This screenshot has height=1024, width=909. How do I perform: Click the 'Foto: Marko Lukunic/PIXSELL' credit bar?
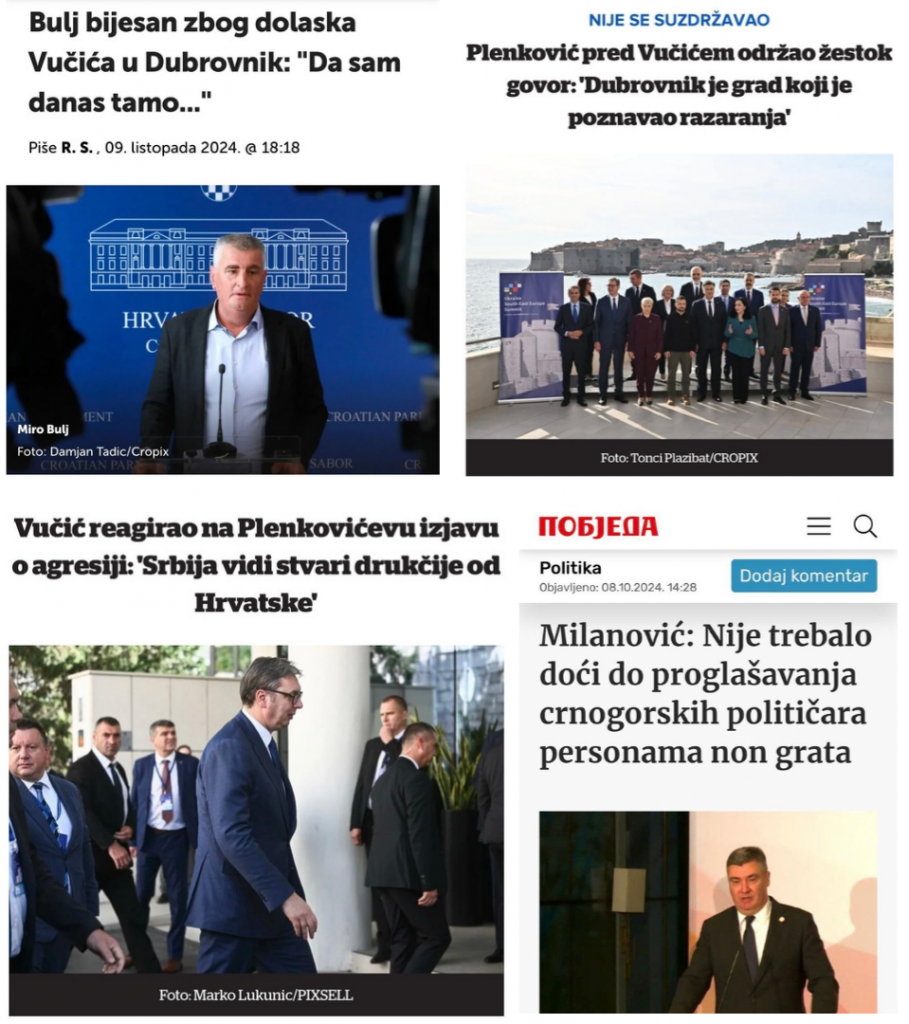(256, 995)
